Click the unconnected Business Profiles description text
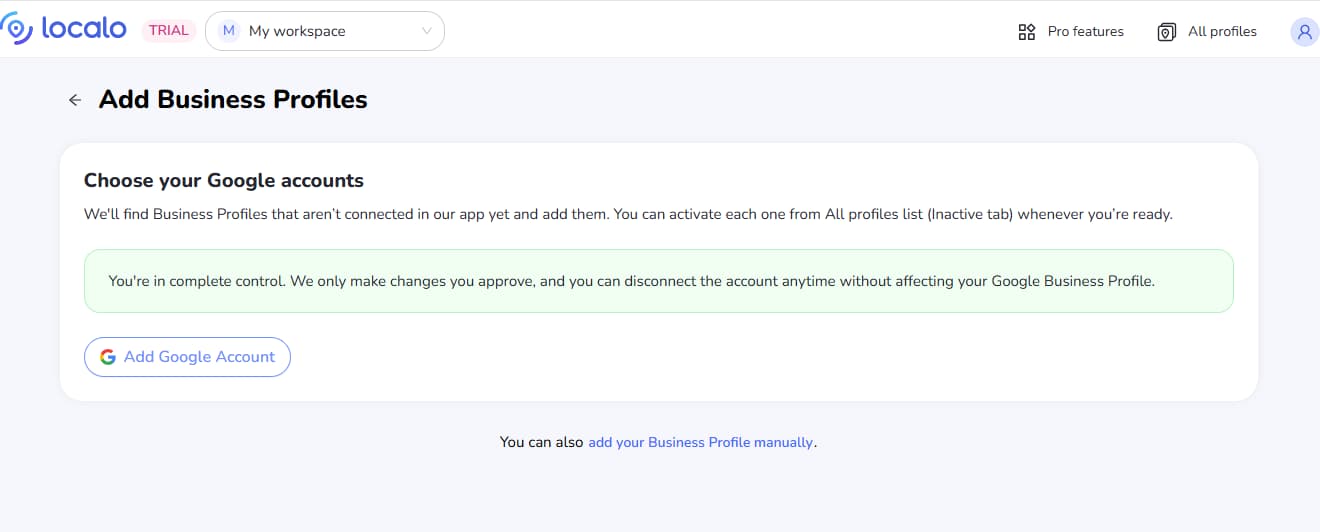The width and height of the screenshot is (1320, 532). click(x=628, y=214)
